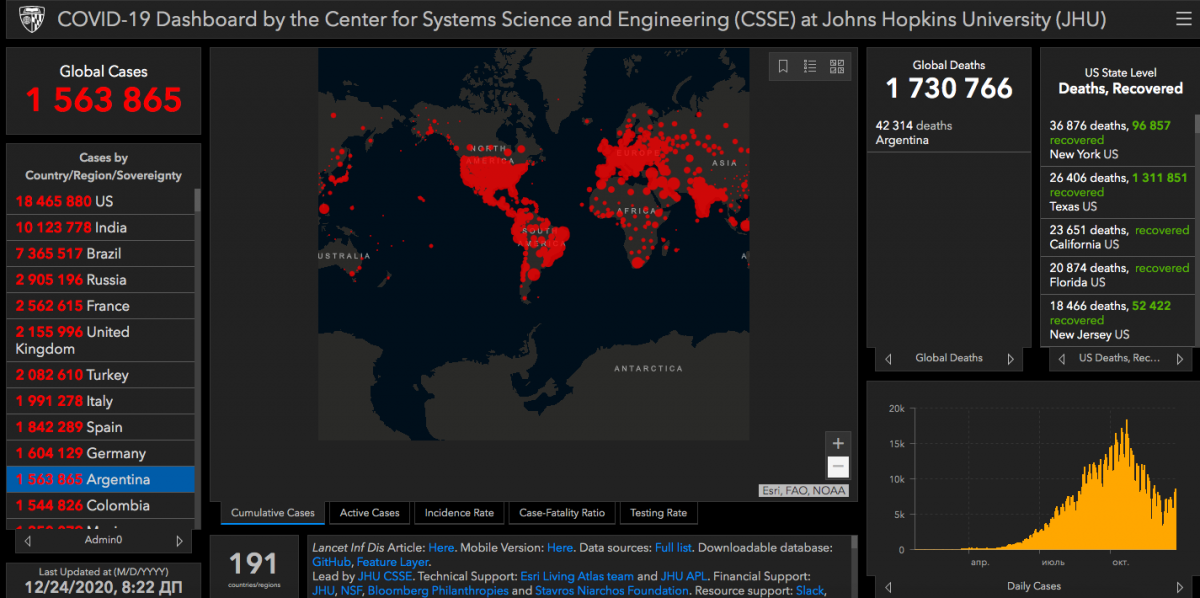Show next Global Deaths panel view
The image size is (1200, 598).
1010,358
